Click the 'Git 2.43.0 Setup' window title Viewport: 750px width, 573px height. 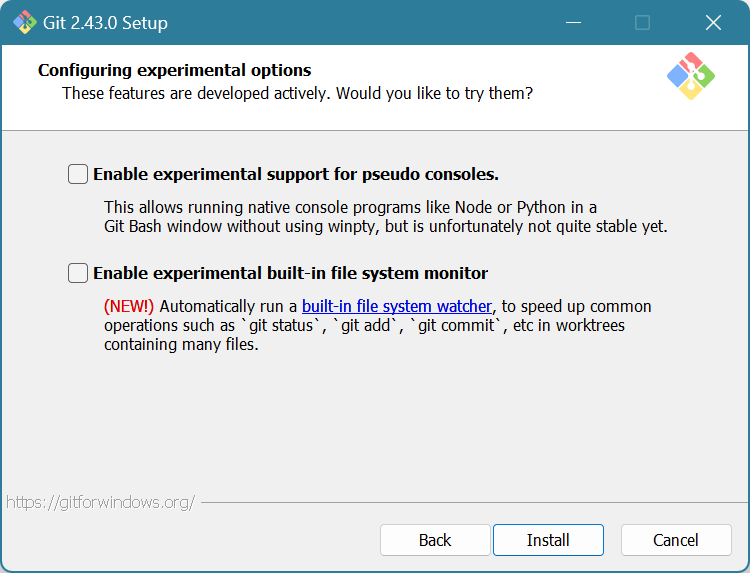coord(105,23)
